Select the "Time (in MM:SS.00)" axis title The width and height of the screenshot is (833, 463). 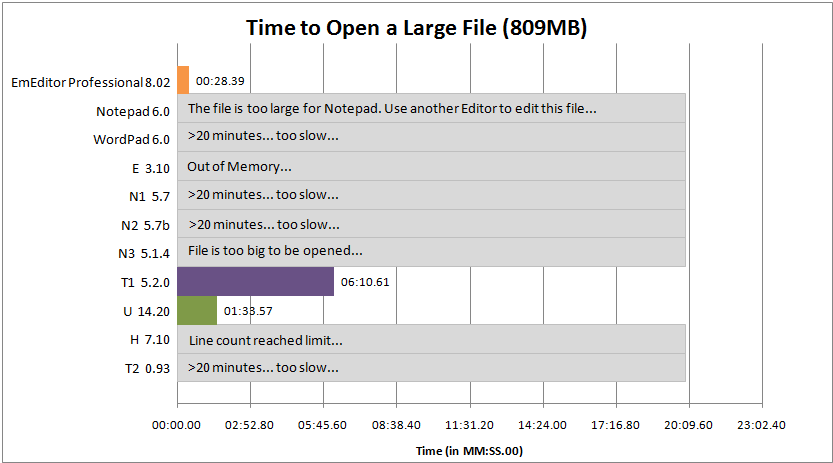click(x=469, y=451)
